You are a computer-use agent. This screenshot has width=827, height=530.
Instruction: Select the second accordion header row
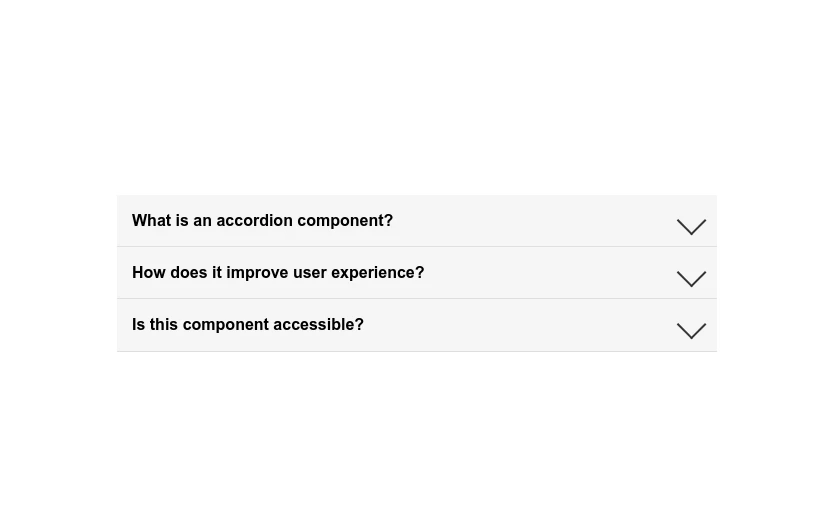(416, 273)
